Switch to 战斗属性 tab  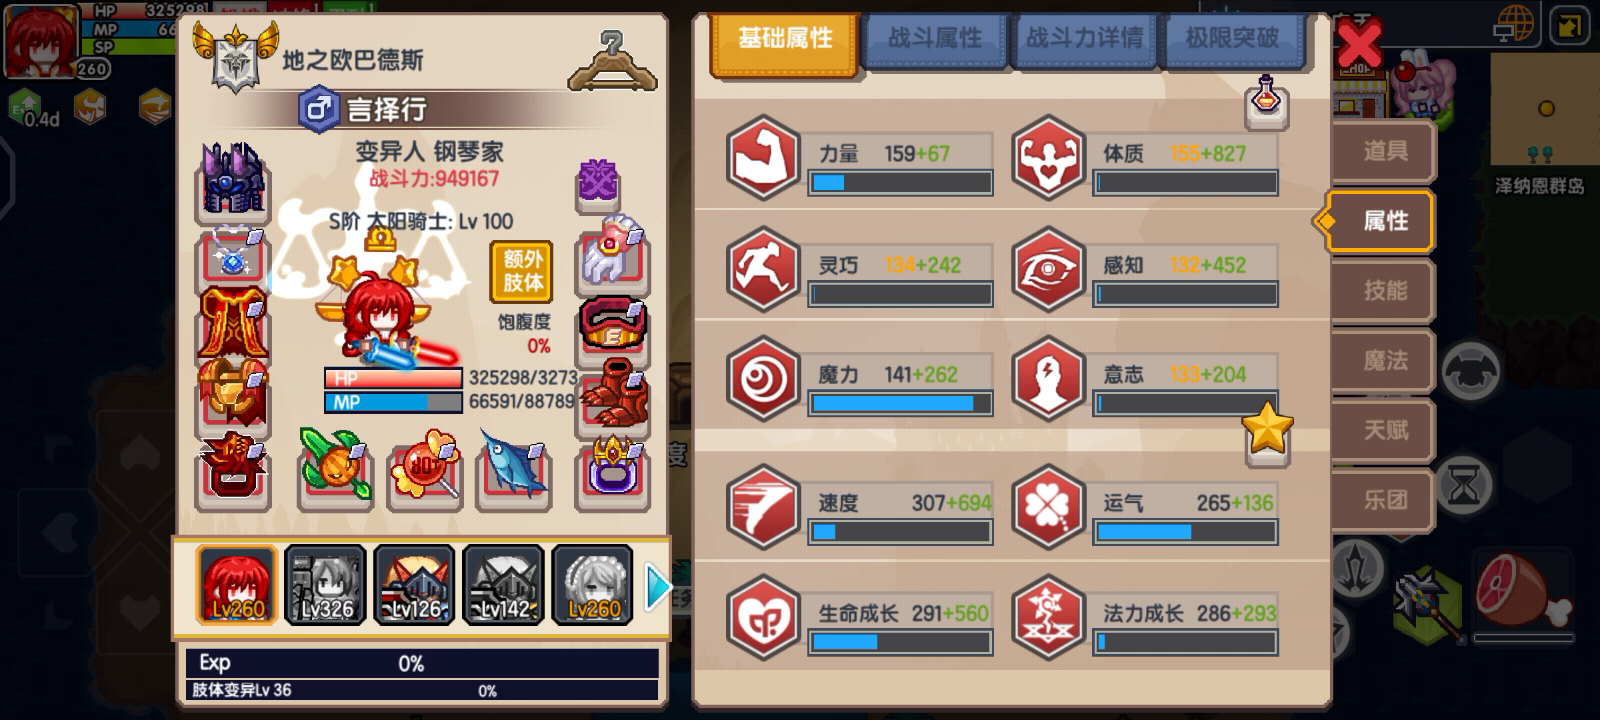pyautogui.click(x=935, y=39)
